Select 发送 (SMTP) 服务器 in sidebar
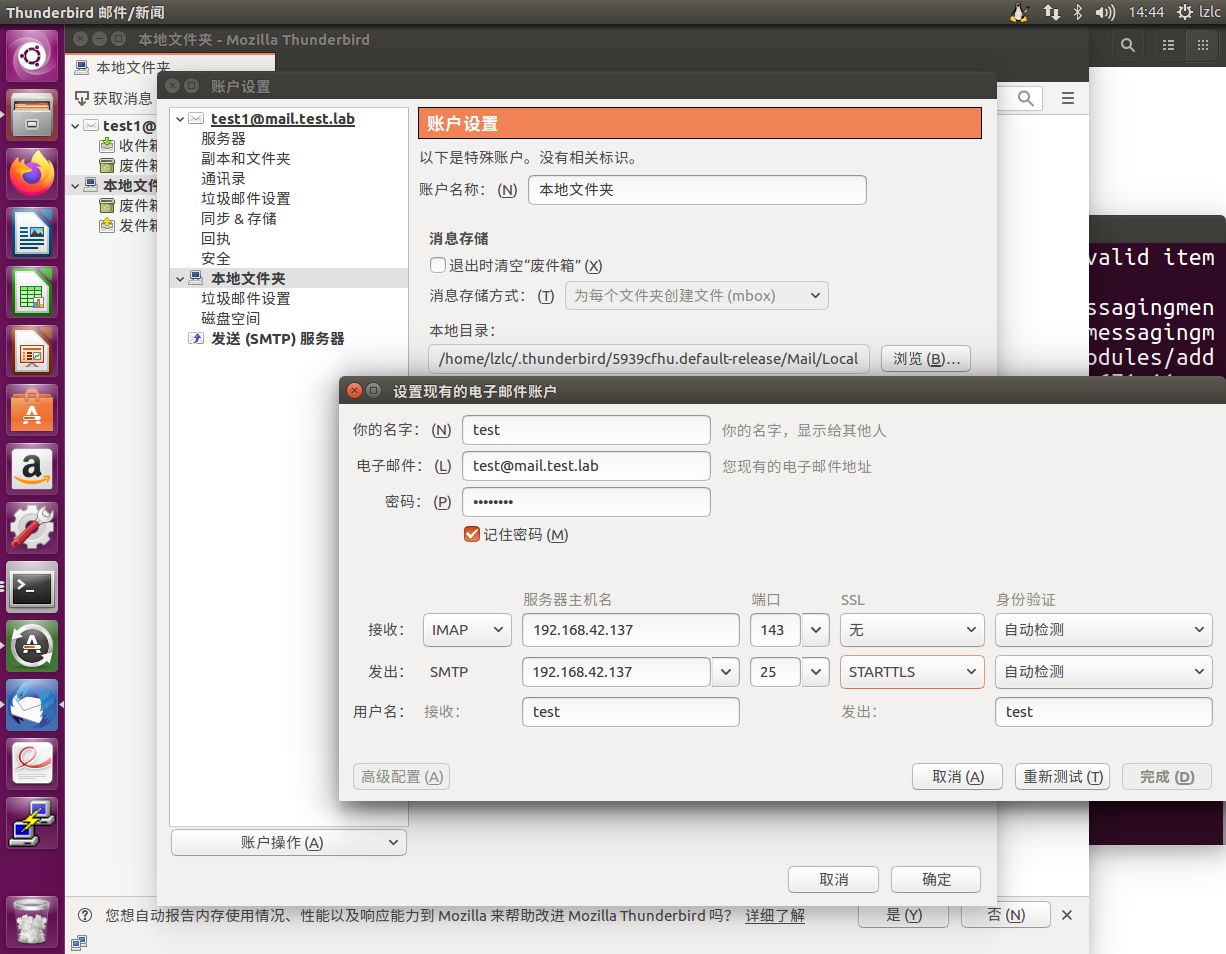Screen dimensions: 1226x954 277,339
